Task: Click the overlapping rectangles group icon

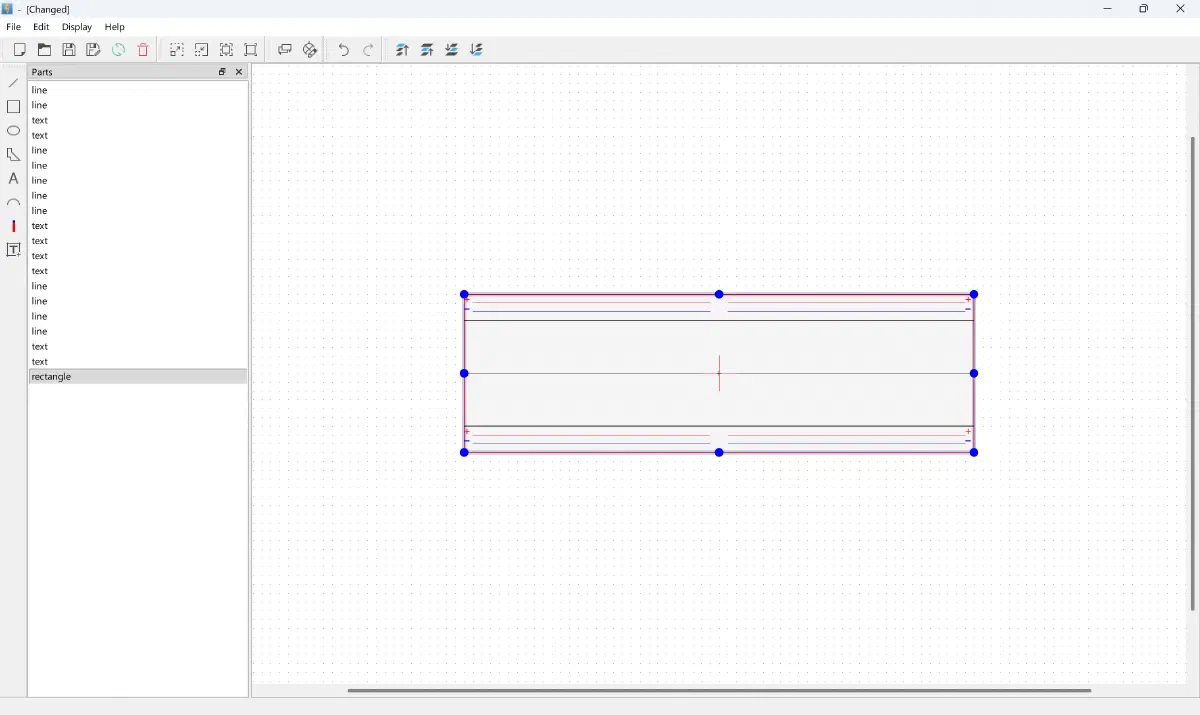Action: pyautogui.click(x=285, y=50)
